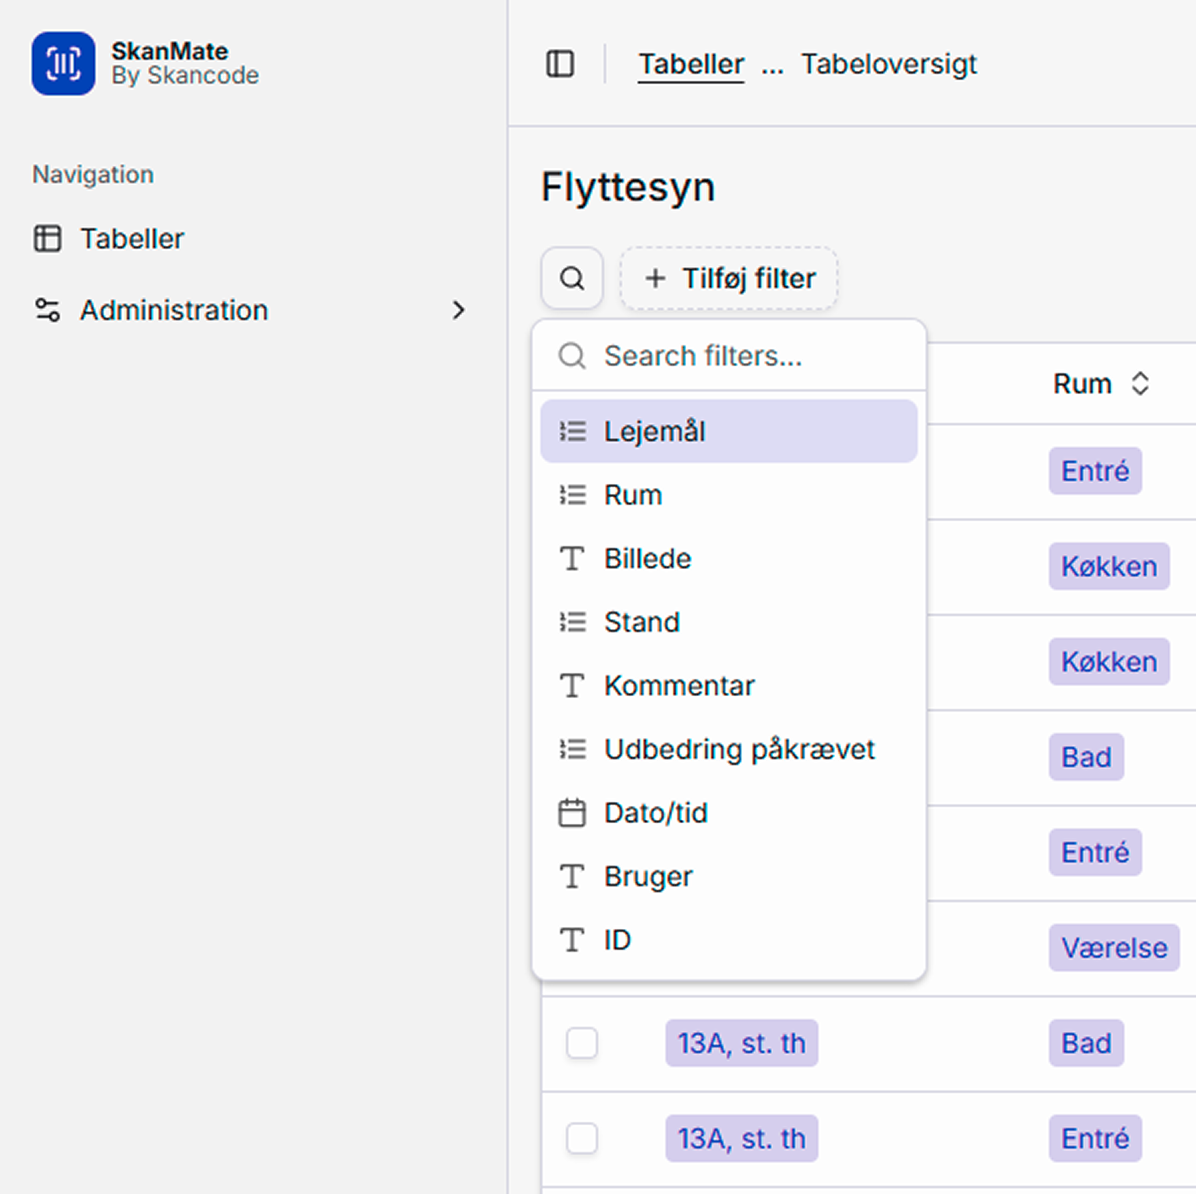Viewport: 1196px width, 1194px height.
Task: Open the Tabeller breadcrumb item
Action: (x=690, y=63)
